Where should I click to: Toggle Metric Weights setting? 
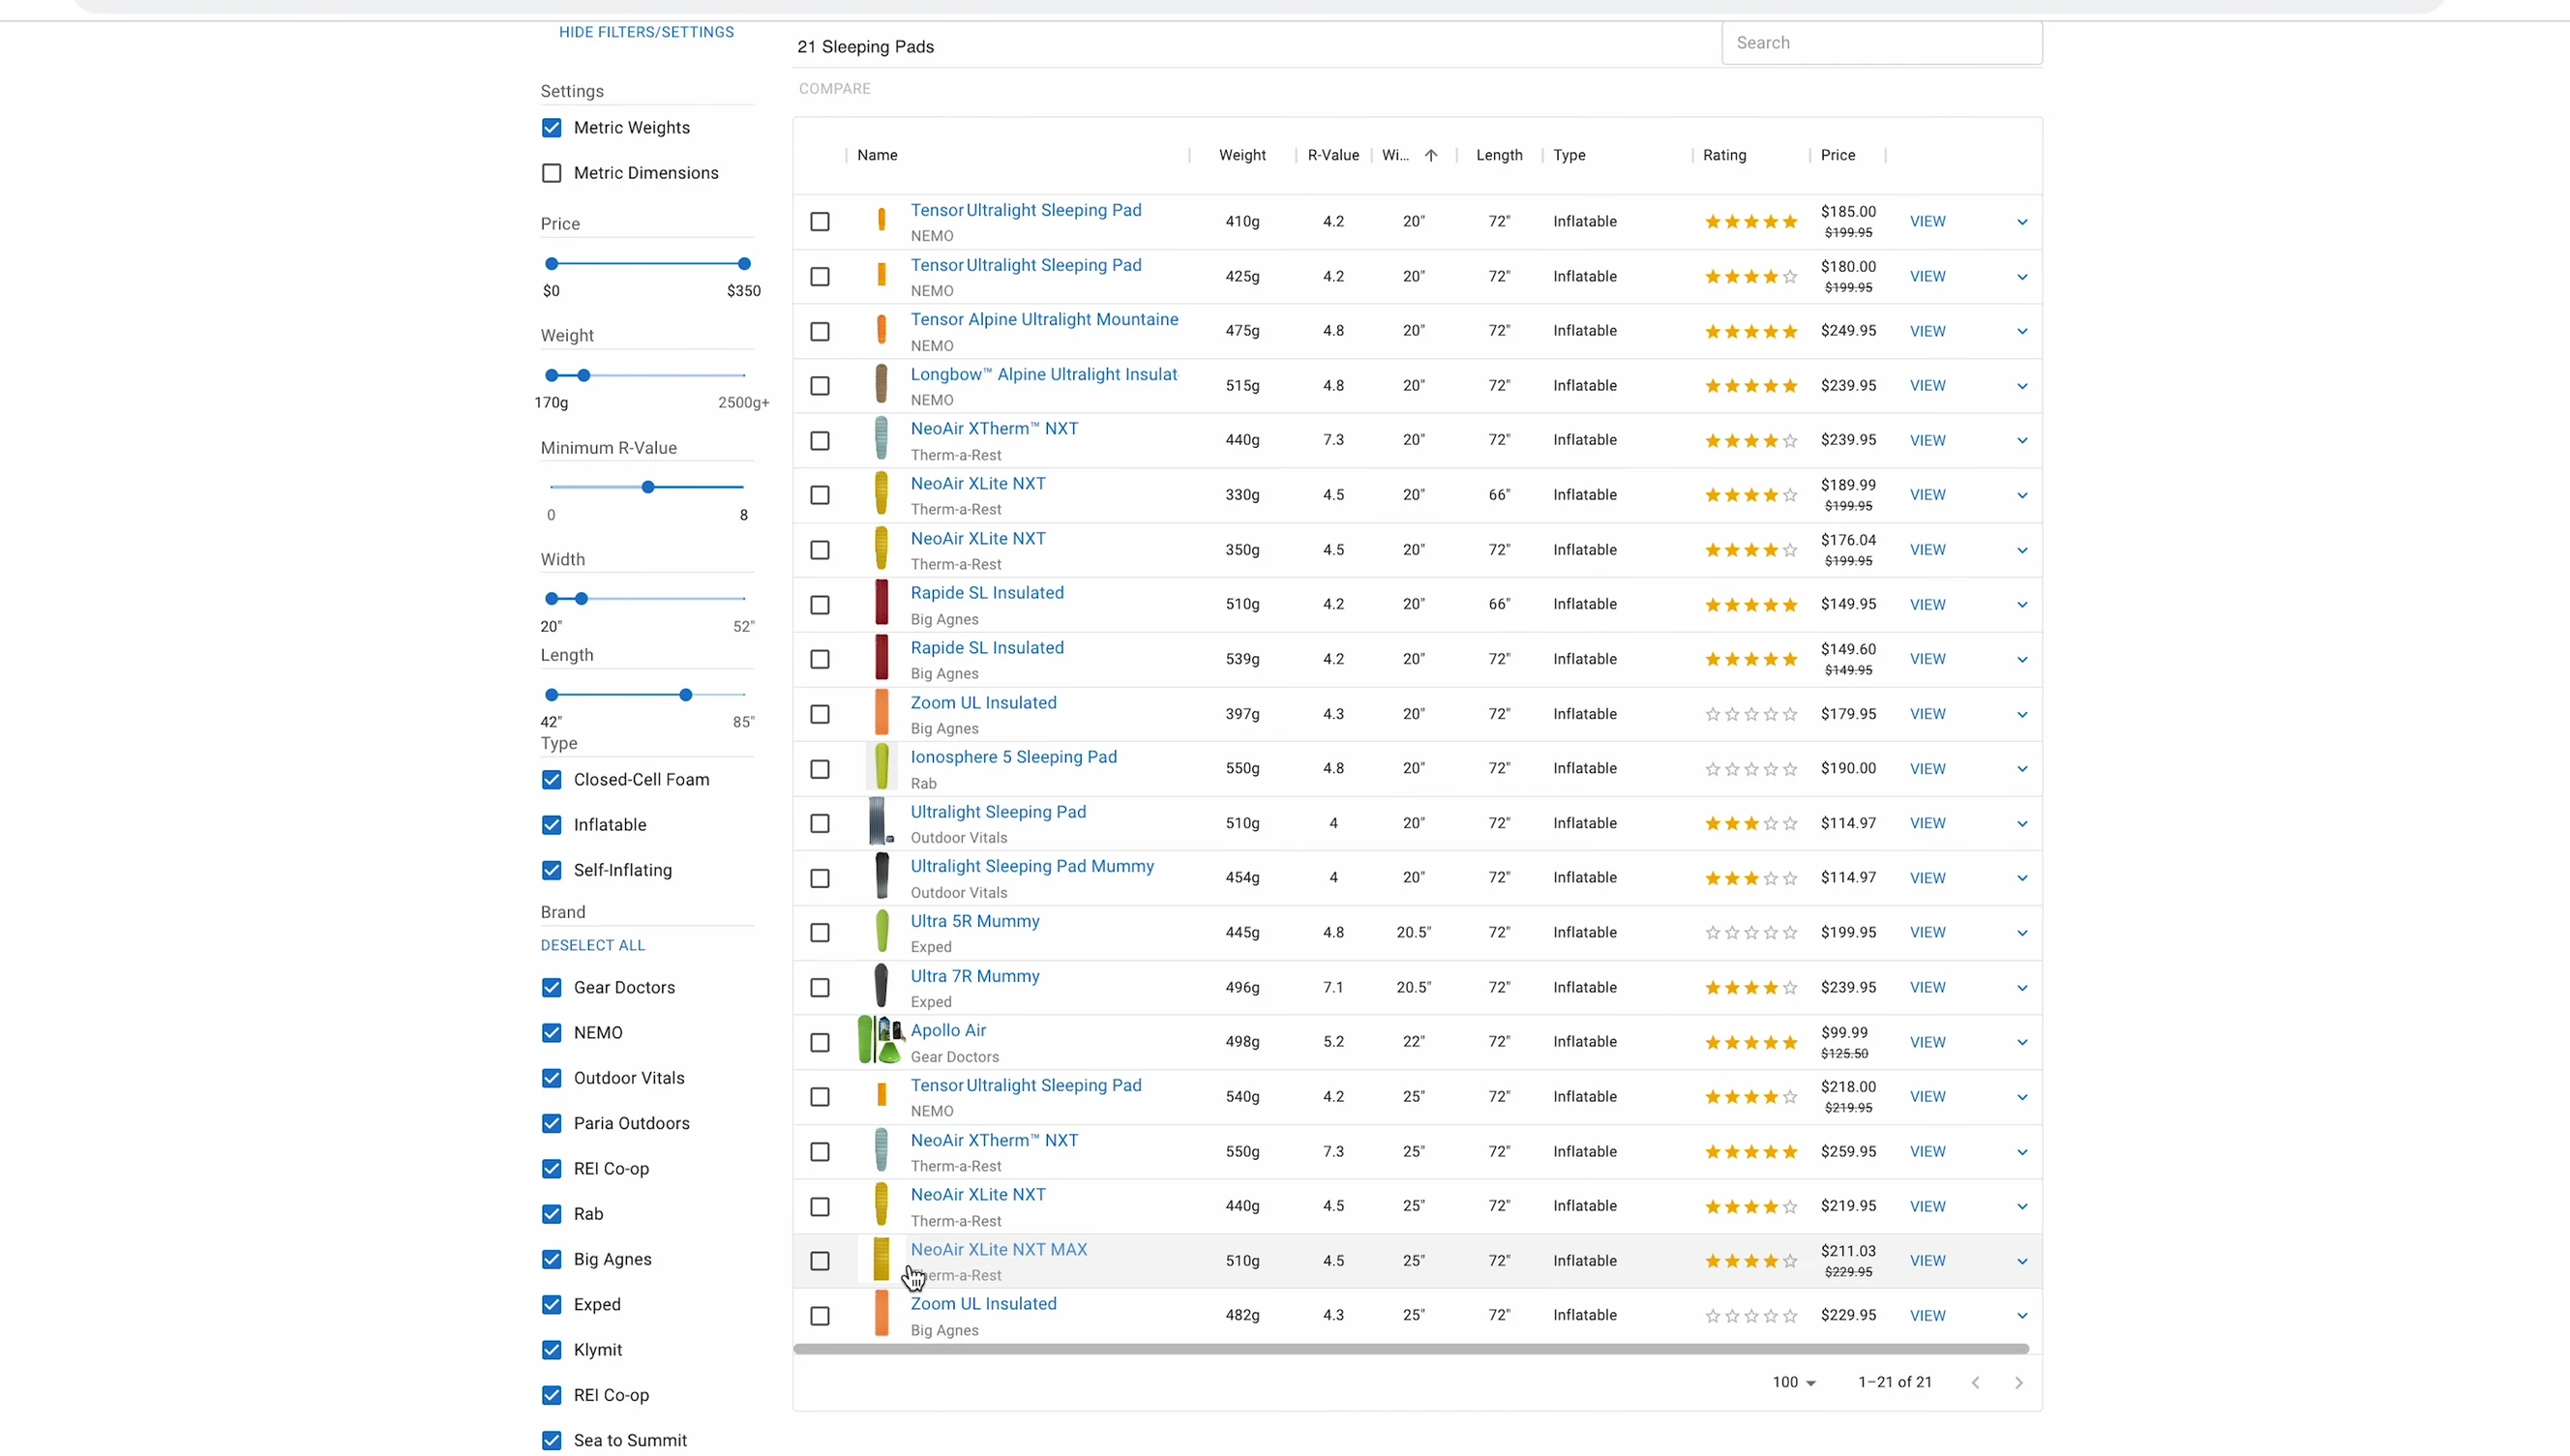(x=551, y=127)
